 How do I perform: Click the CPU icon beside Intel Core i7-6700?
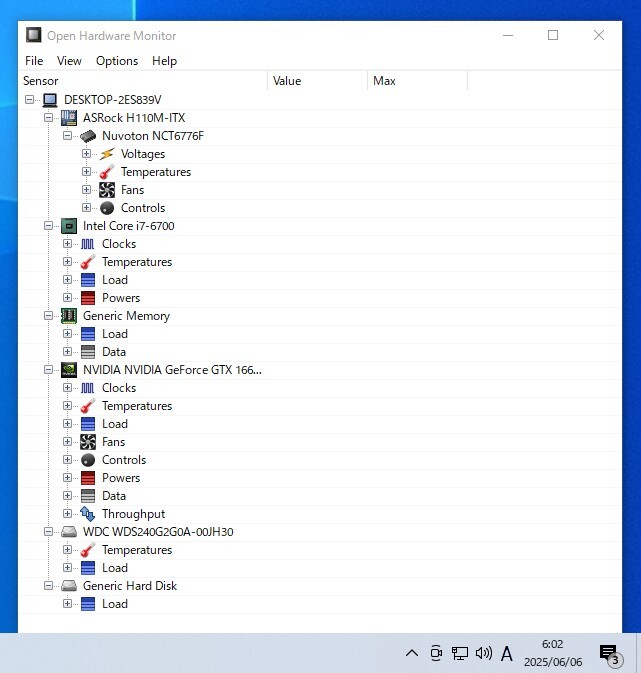(x=69, y=226)
